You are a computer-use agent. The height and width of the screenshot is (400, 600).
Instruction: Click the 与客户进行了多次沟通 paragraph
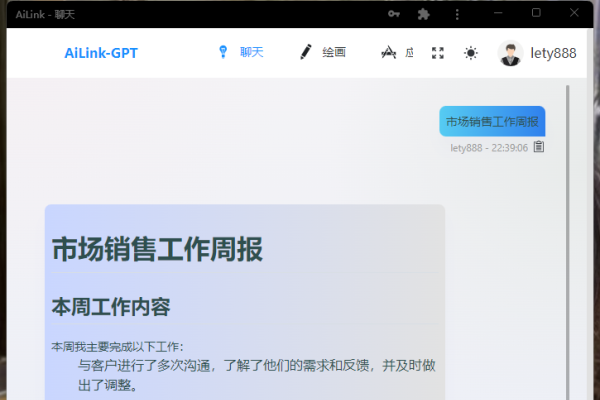tap(256, 375)
